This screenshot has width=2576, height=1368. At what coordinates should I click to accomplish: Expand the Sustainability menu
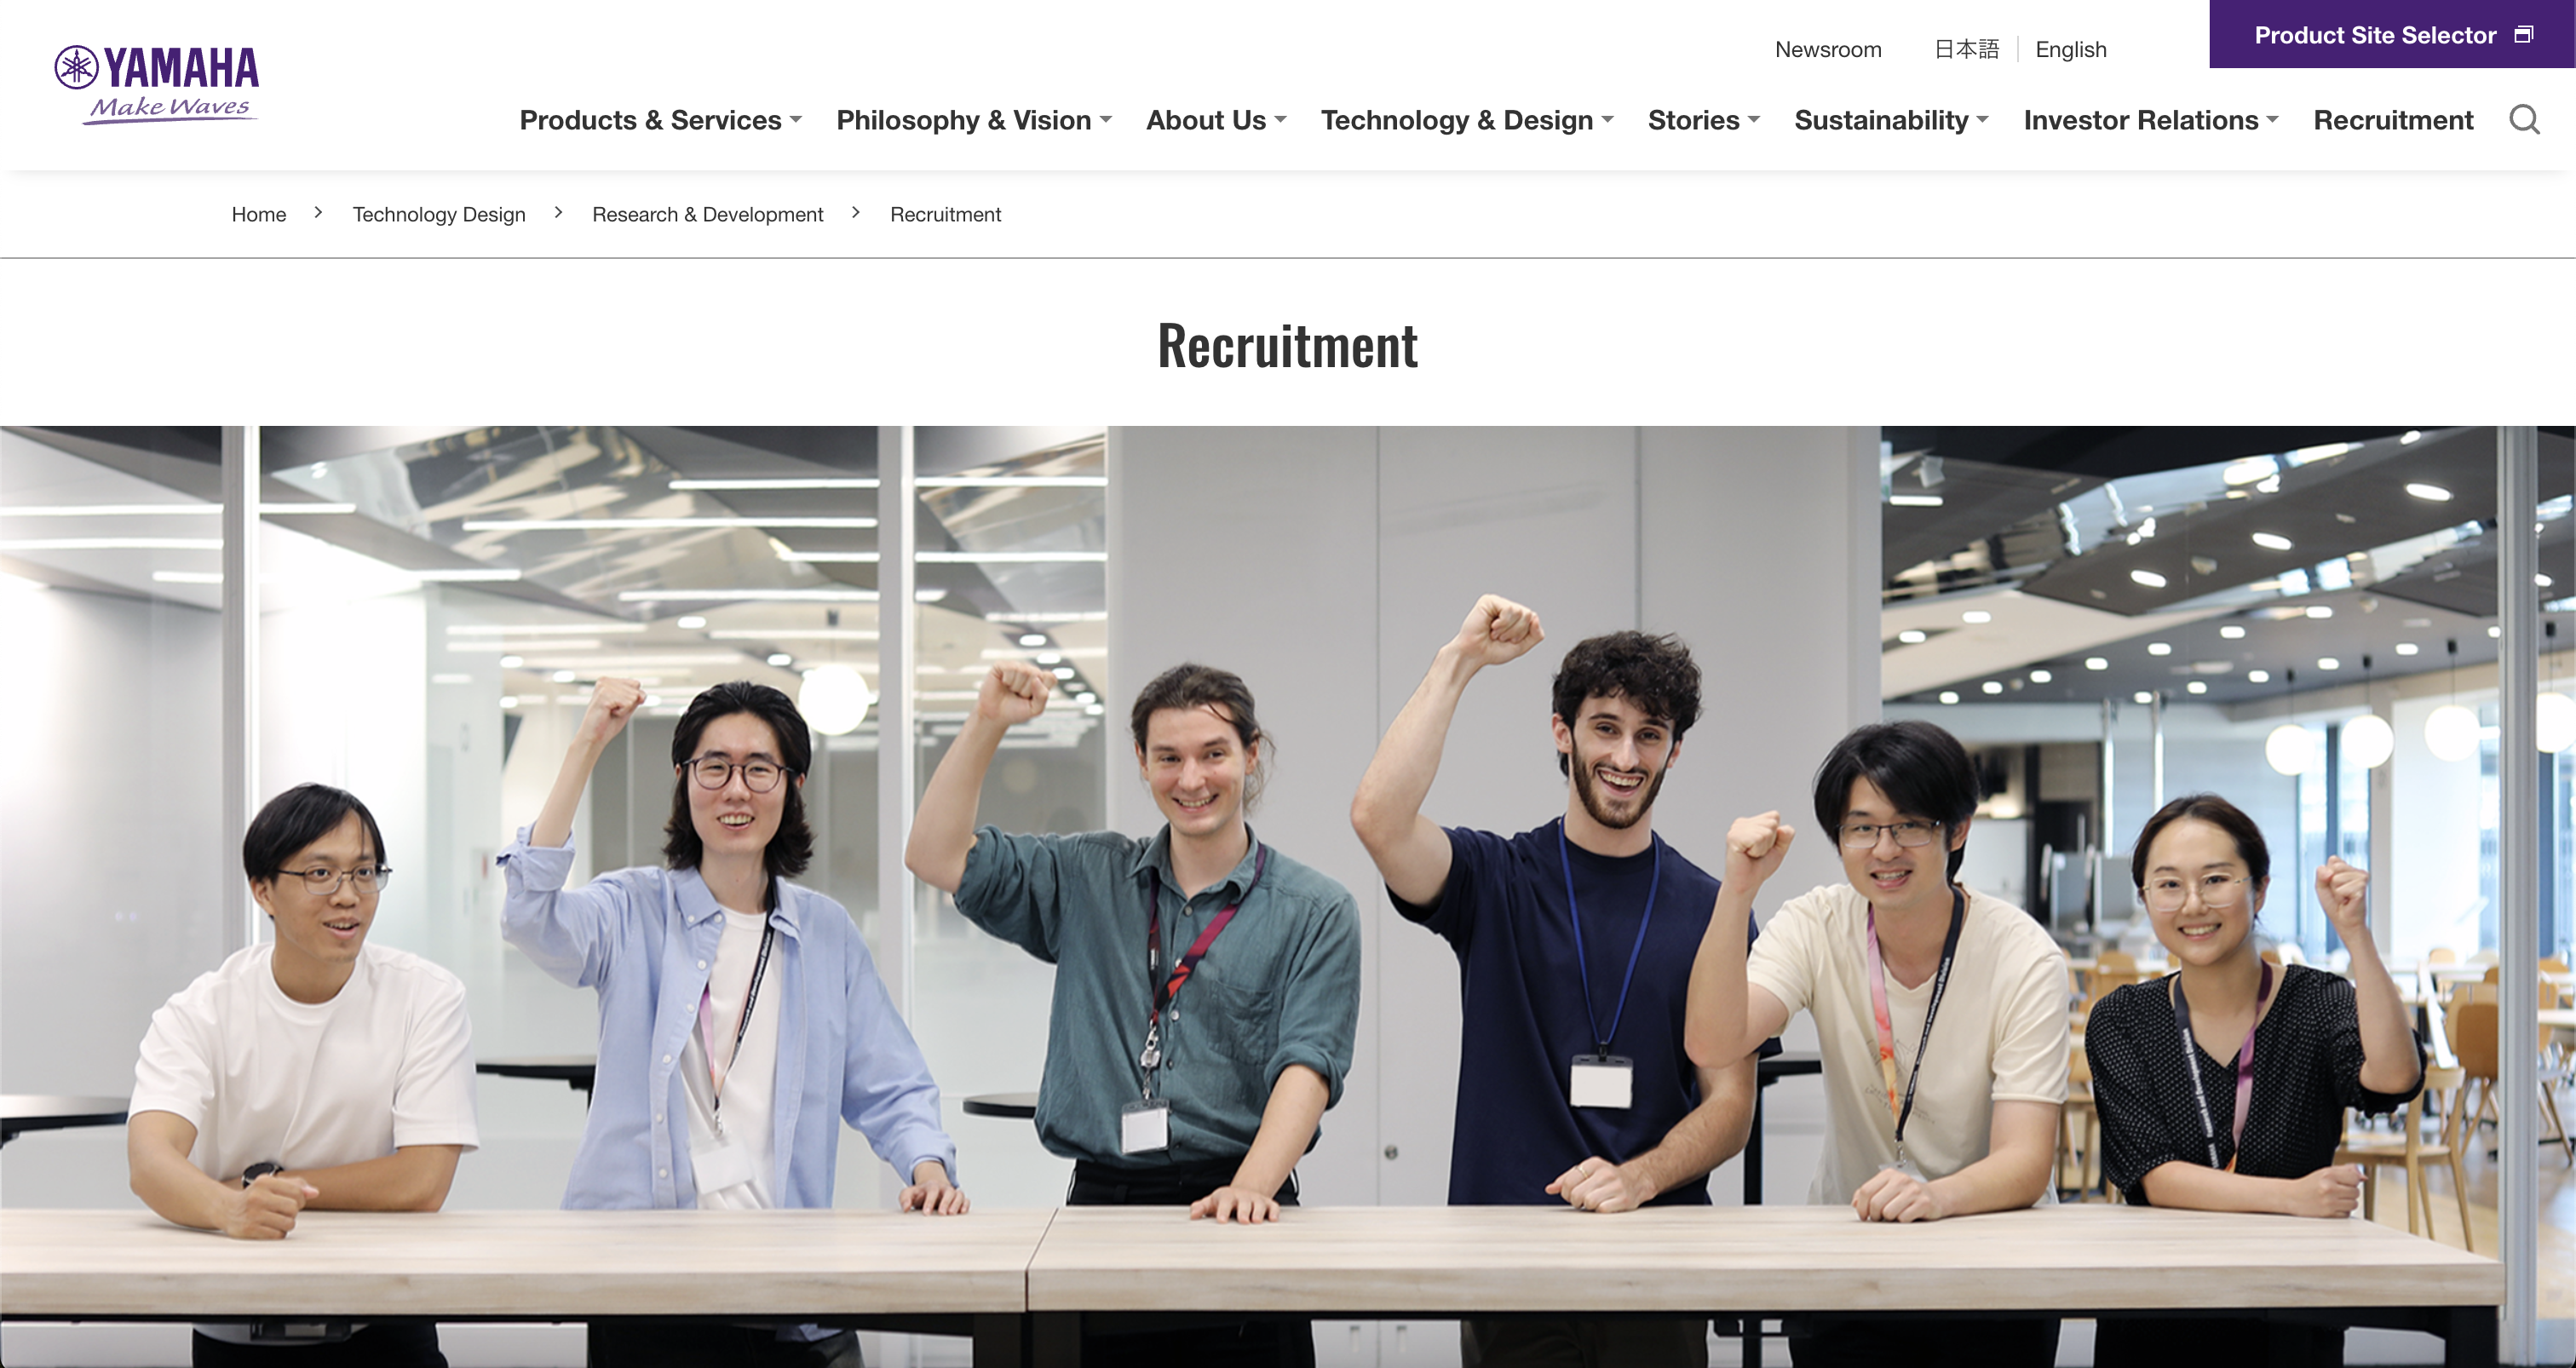(1891, 120)
